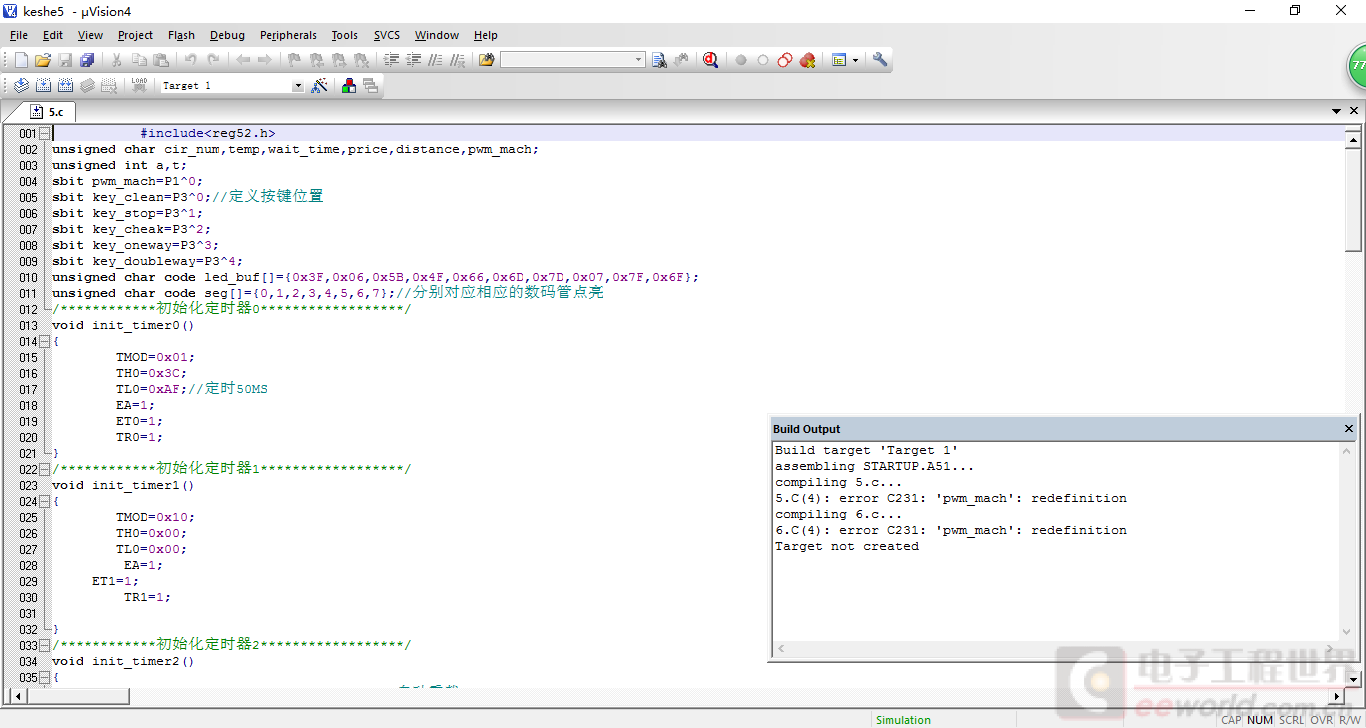Collapse the code fold at line 014
Screen dimensions: 1366x728
(x=45, y=341)
